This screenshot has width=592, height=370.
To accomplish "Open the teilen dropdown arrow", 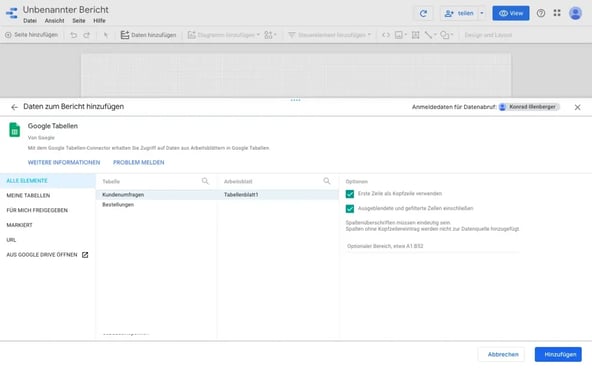I will [482, 13].
